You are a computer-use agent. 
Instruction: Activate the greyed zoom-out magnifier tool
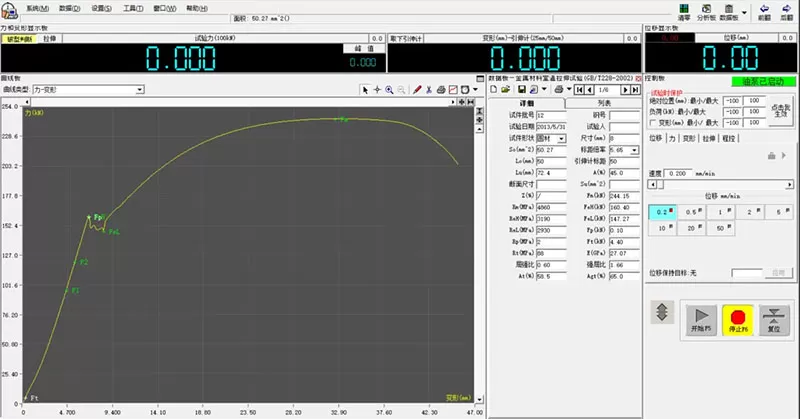[402, 90]
